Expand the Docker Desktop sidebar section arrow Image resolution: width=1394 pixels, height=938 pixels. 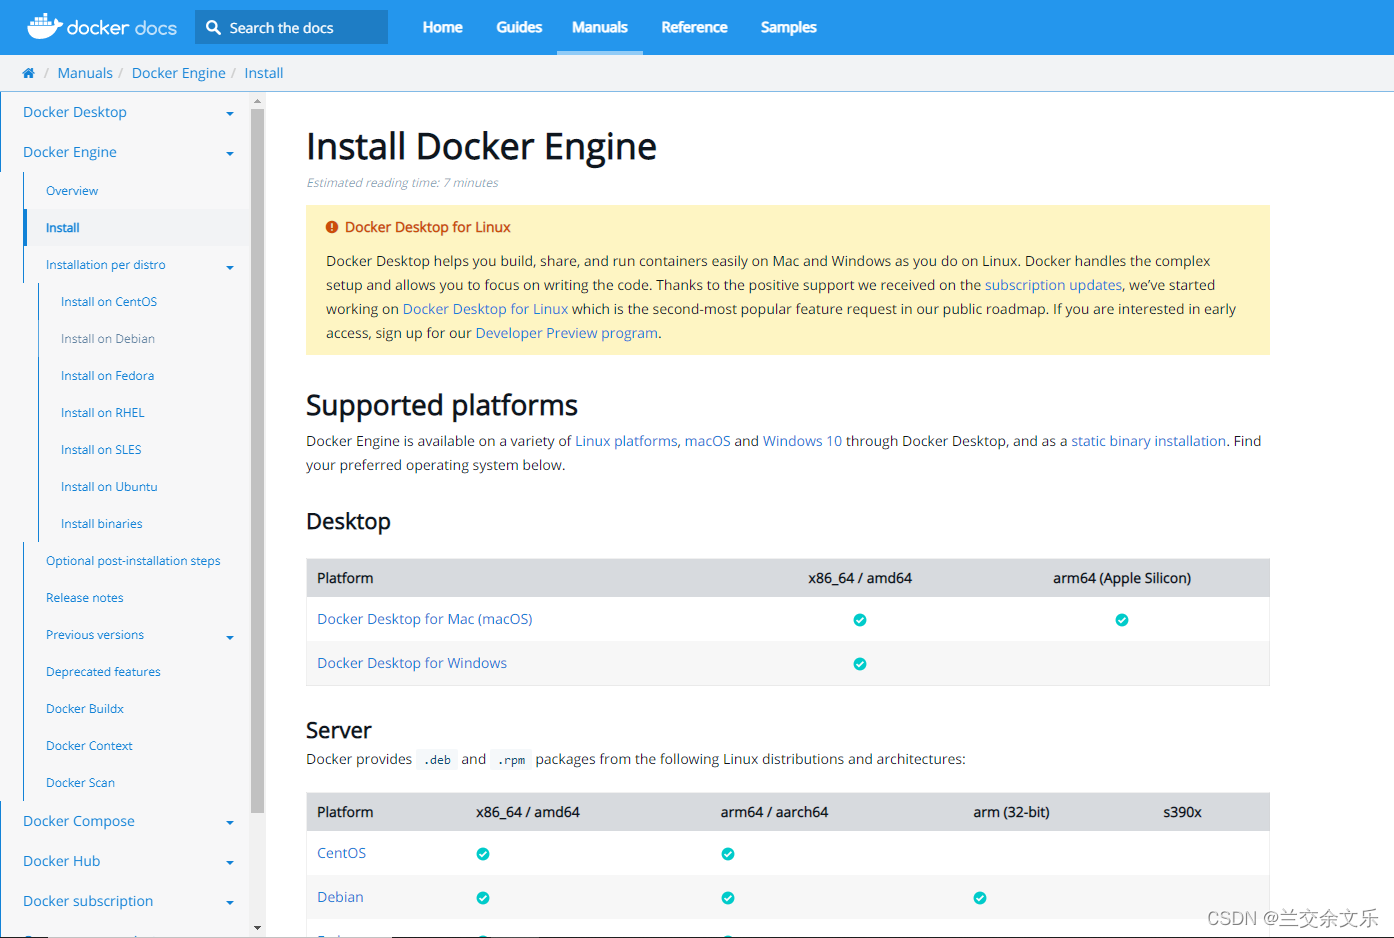tap(230, 114)
